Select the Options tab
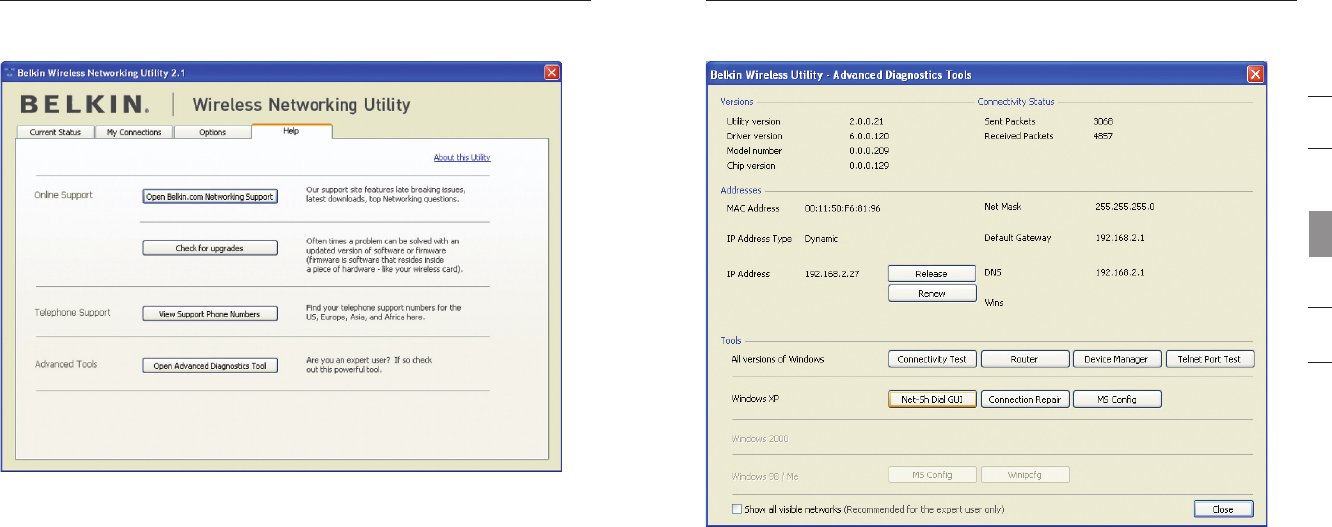The image size is (1332, 527). [x=212, y=132]
